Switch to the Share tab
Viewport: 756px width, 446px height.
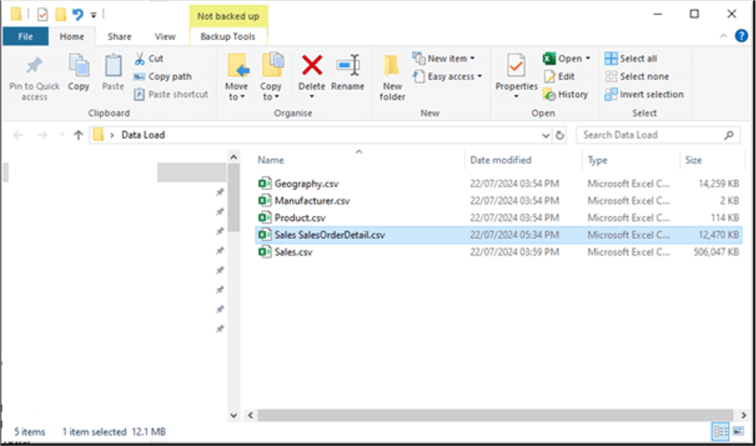120,37
